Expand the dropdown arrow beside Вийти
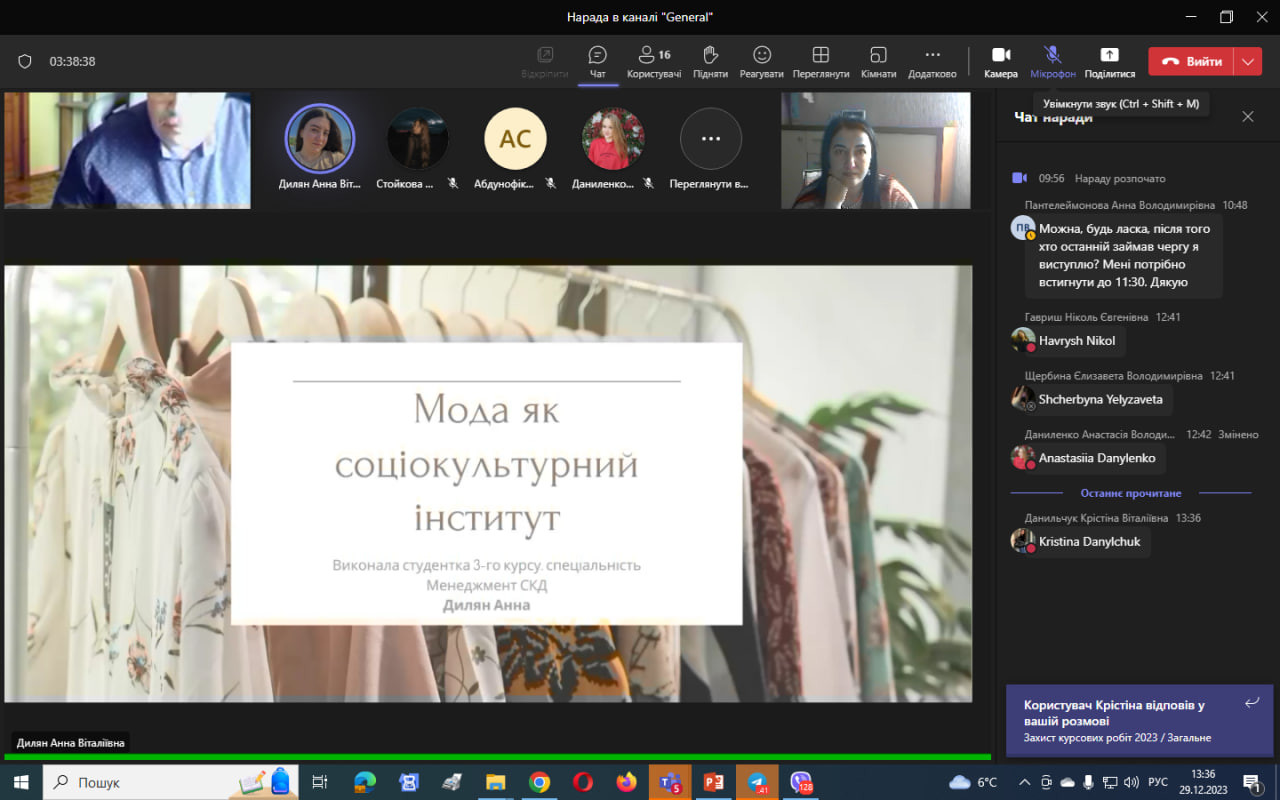This screenshot has height=800, width=1280. 1247,61
